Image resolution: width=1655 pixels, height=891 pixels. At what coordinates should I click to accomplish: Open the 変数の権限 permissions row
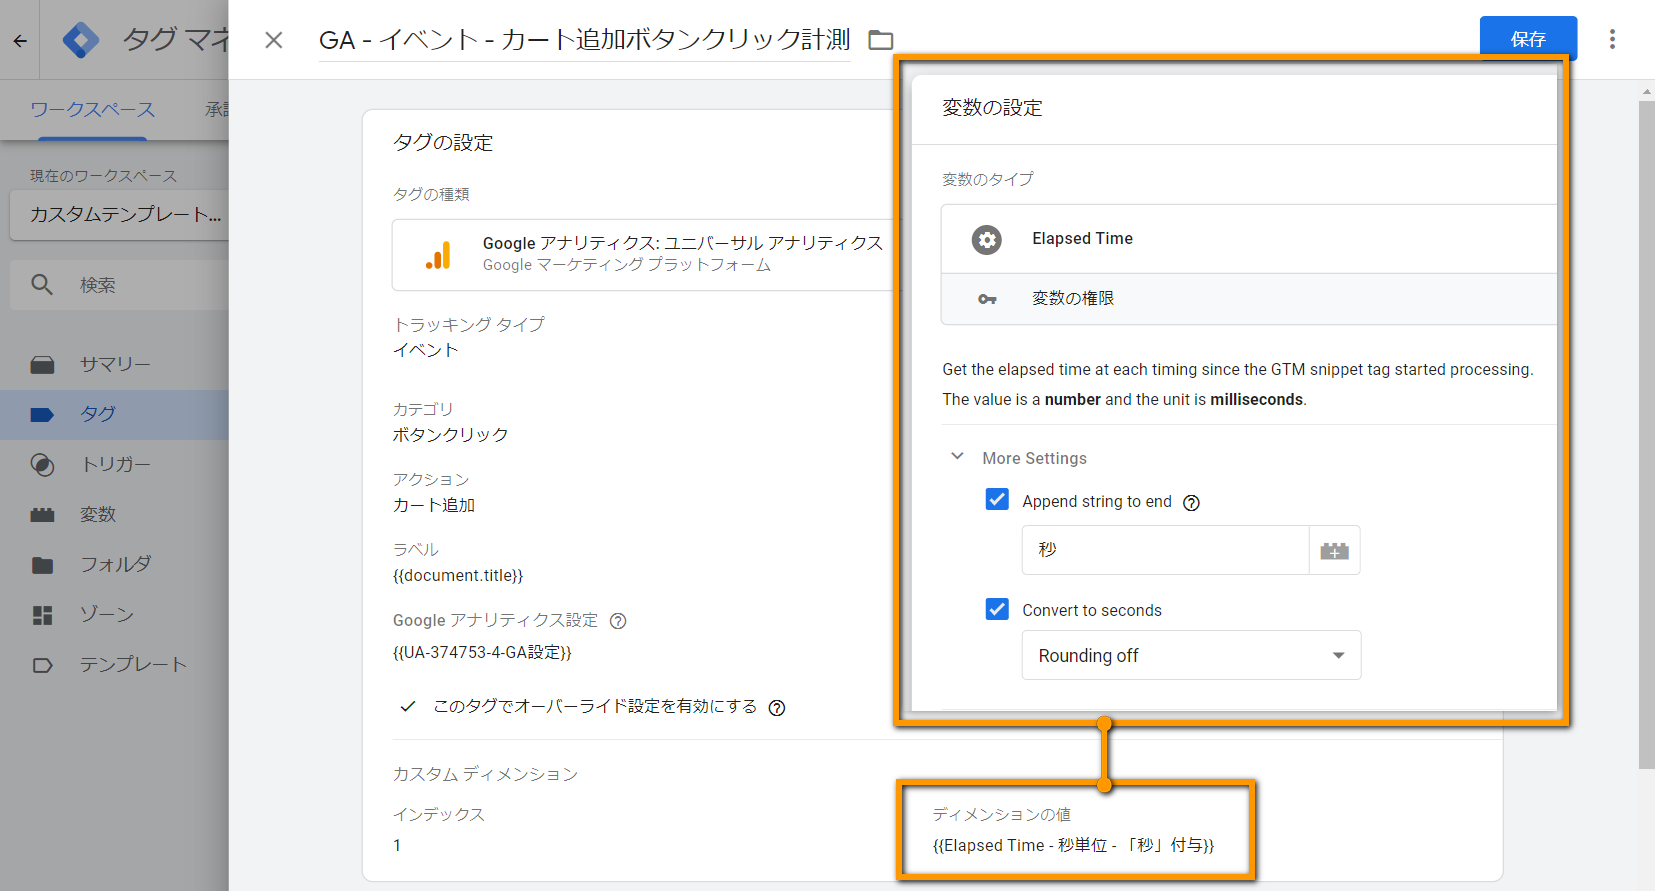(x=1249, y=299)
